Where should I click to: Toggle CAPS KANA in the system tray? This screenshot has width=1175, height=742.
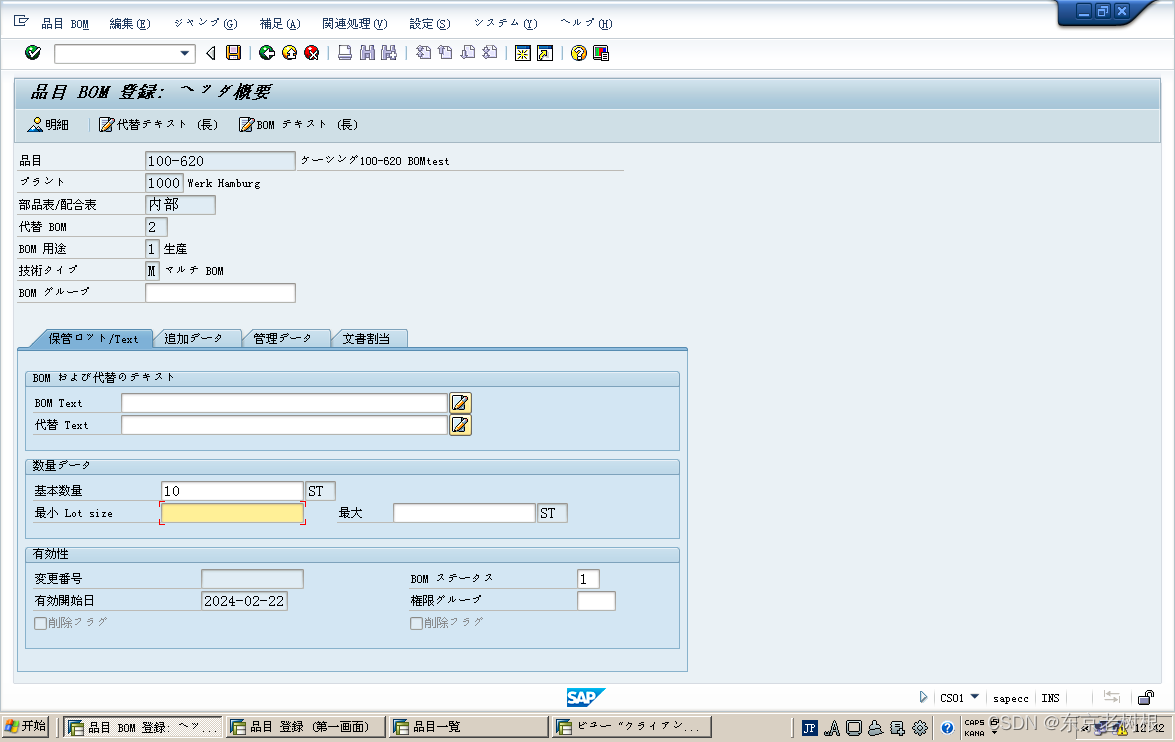pyautogui.click(x=973, y=727)
